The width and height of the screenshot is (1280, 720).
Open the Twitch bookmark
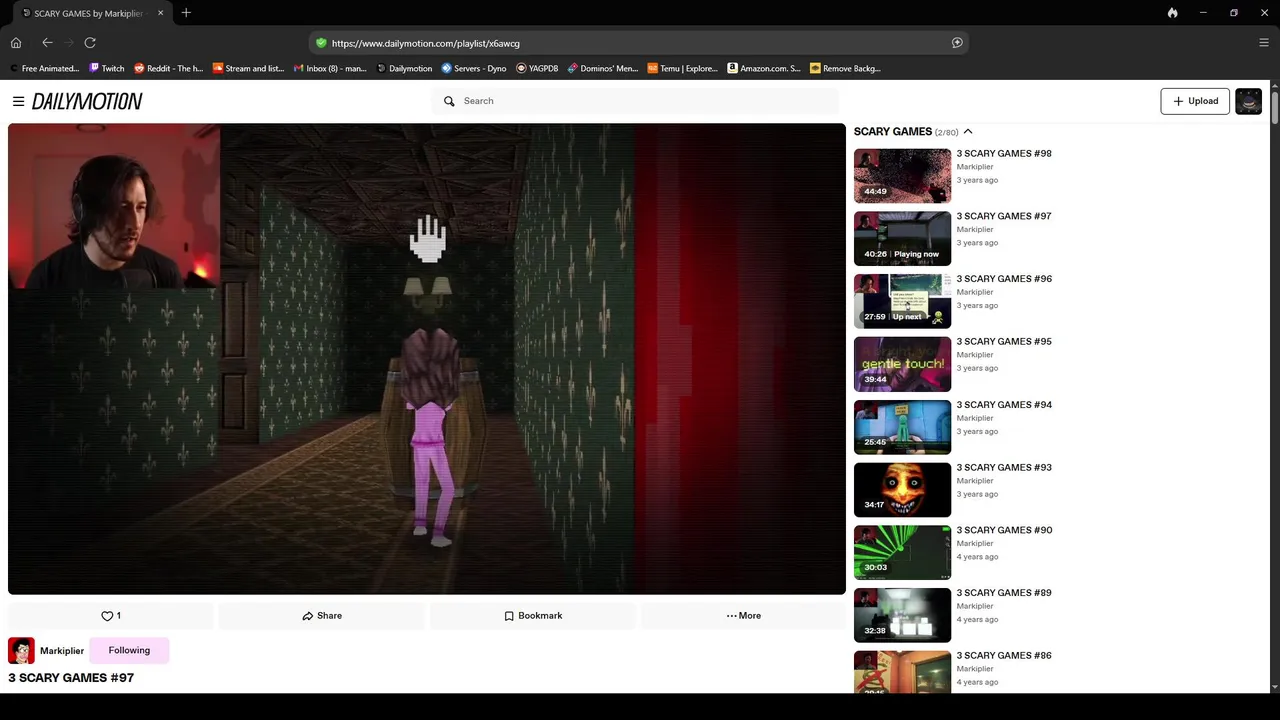click(107, 69)
